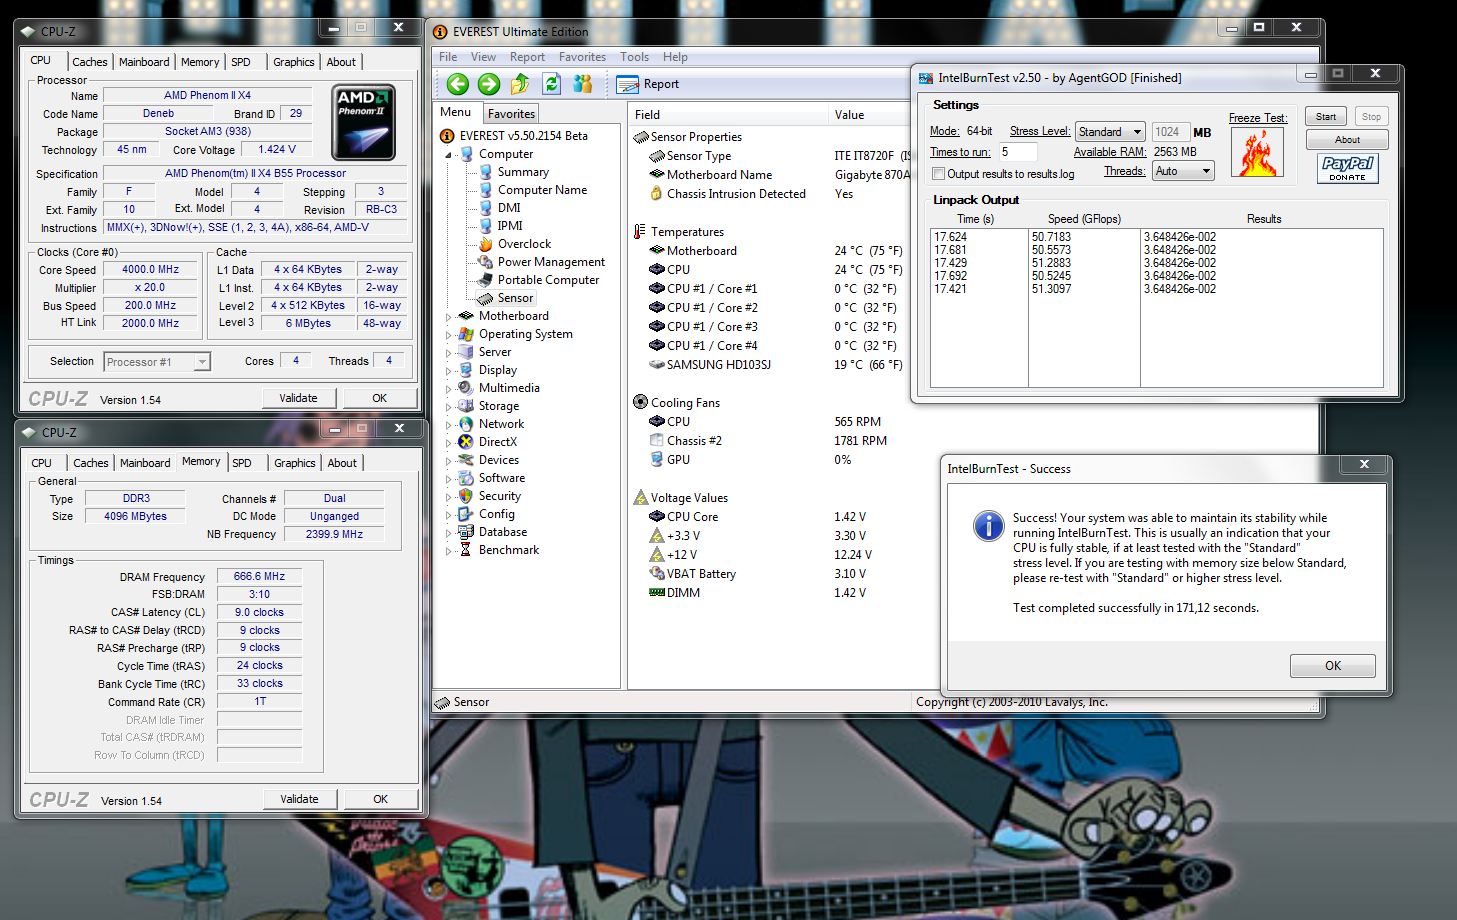Viewport: 1457px width, 920px height.
Task: Click the Times to run input field
Action: click(1018, 152)
